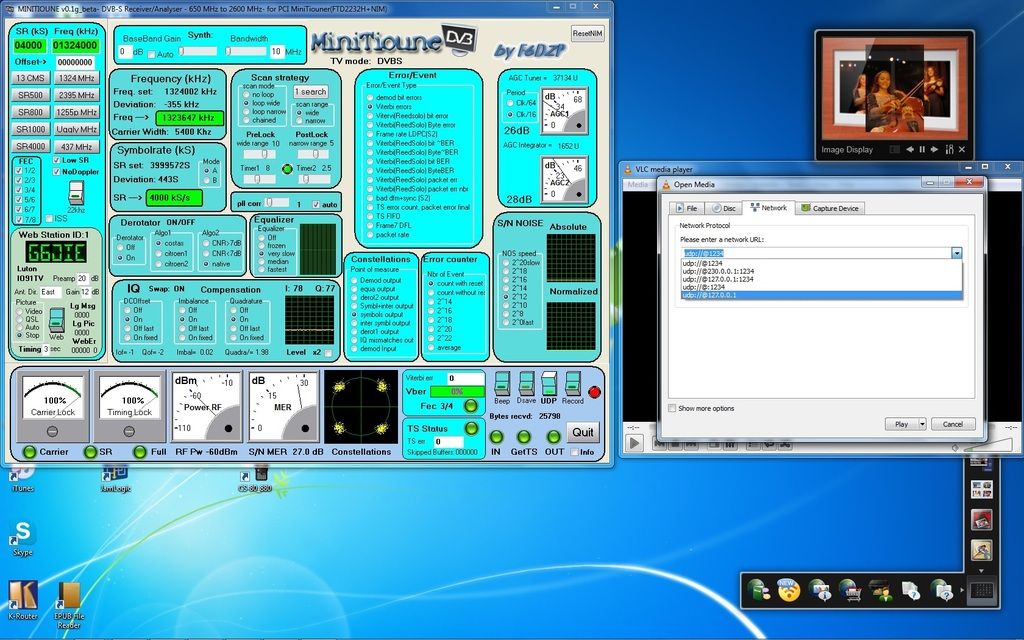Click the constellation scatter display
The image size is (1024, 640).
(x=360, y=407)
